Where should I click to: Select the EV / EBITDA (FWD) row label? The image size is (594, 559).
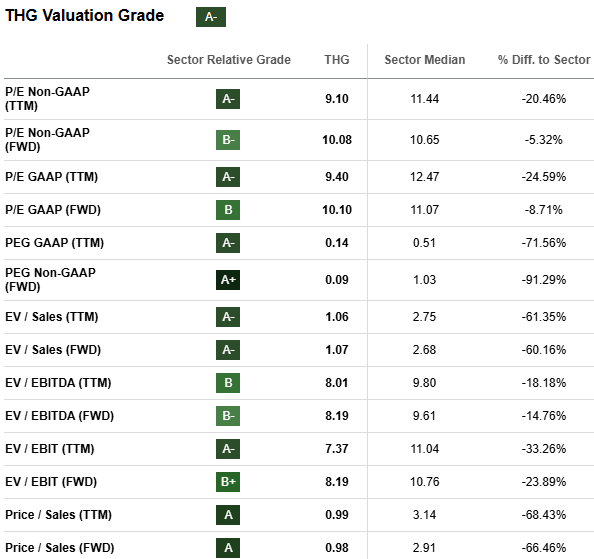point(59,416)
